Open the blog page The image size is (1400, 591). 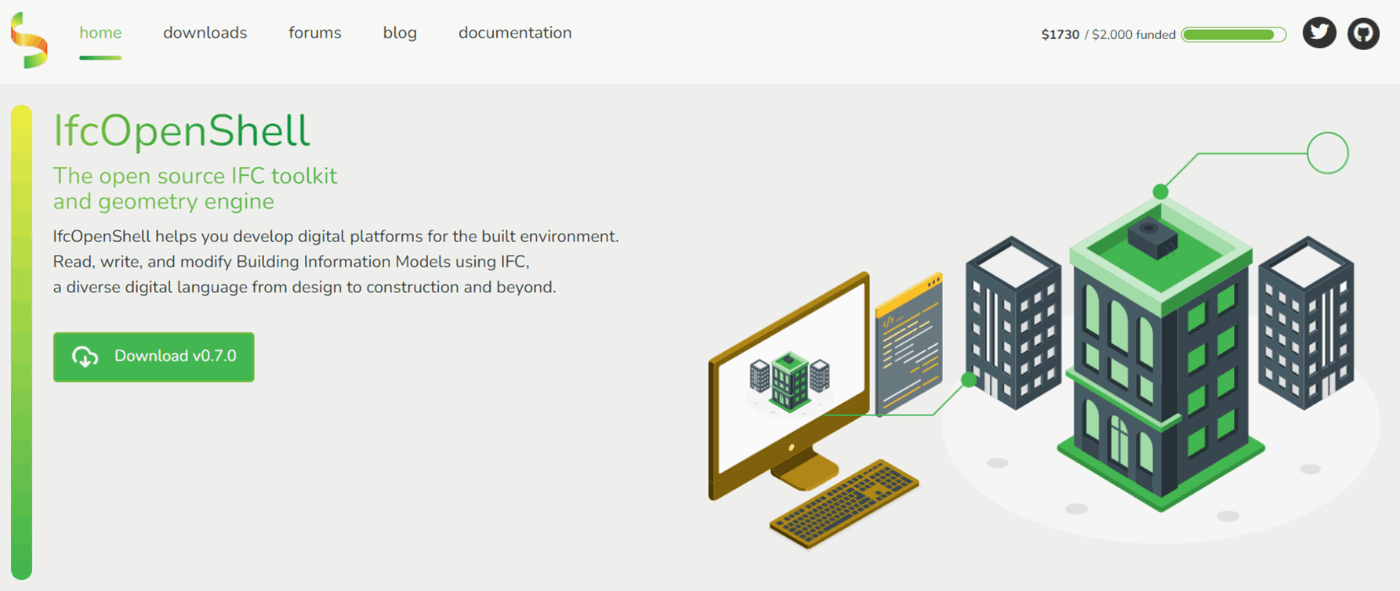coord(400,33)
